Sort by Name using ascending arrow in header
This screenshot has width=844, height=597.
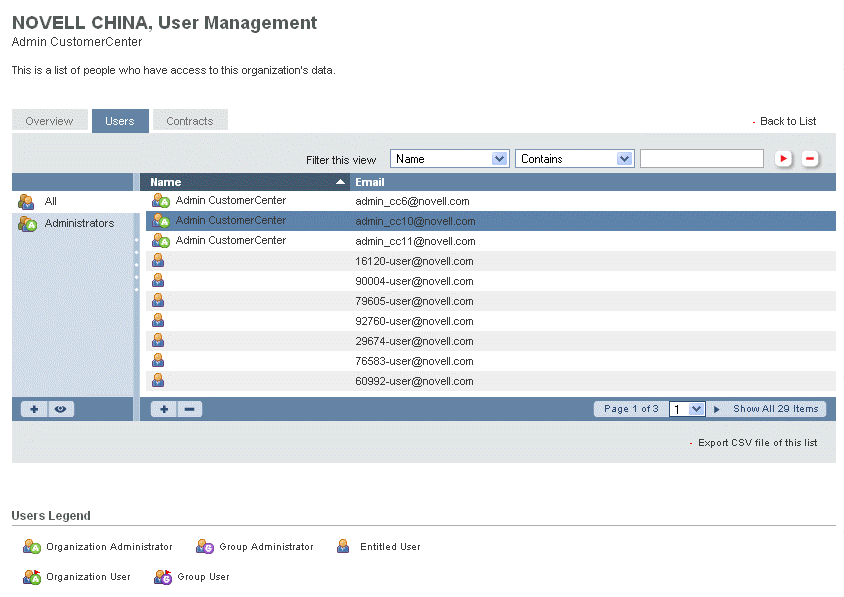coord(341,182)
